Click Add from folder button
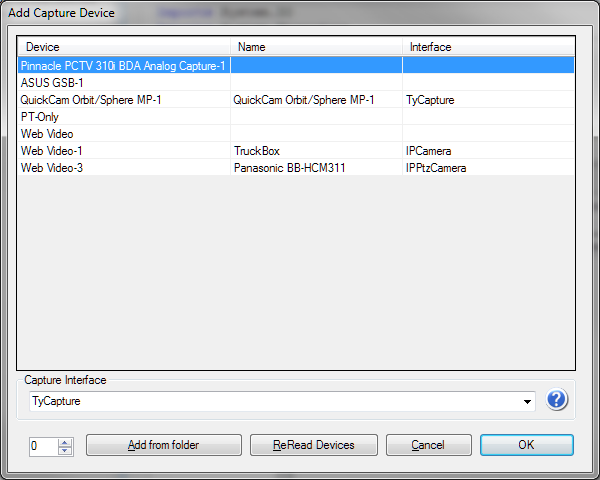 pos(164,445)
